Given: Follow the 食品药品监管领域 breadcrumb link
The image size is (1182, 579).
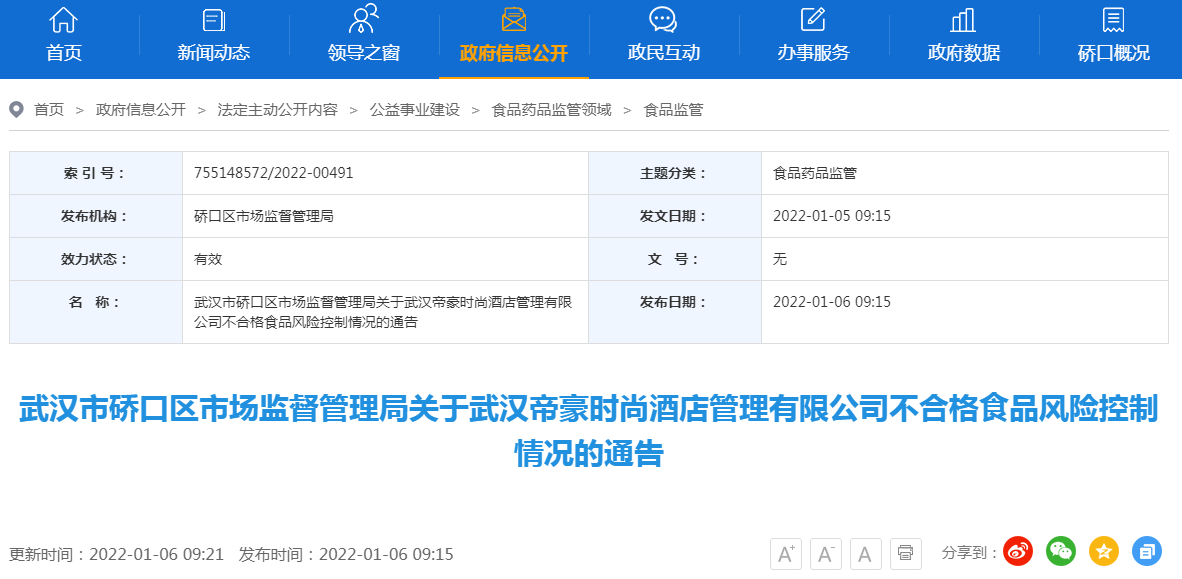Looking at the screenshot, I should point(551,110).
